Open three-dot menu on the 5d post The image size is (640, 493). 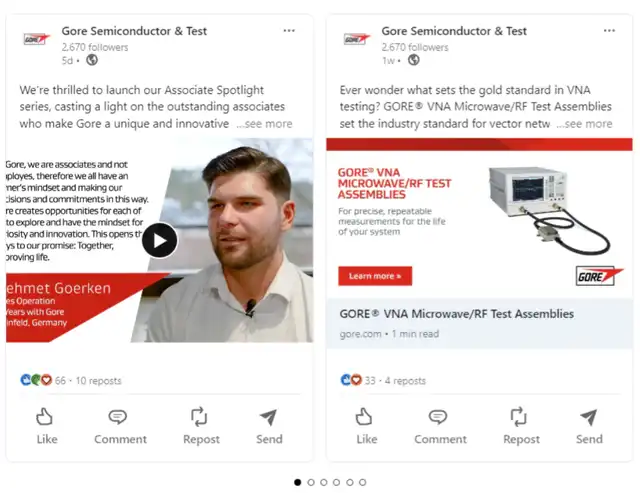(289, 31)
